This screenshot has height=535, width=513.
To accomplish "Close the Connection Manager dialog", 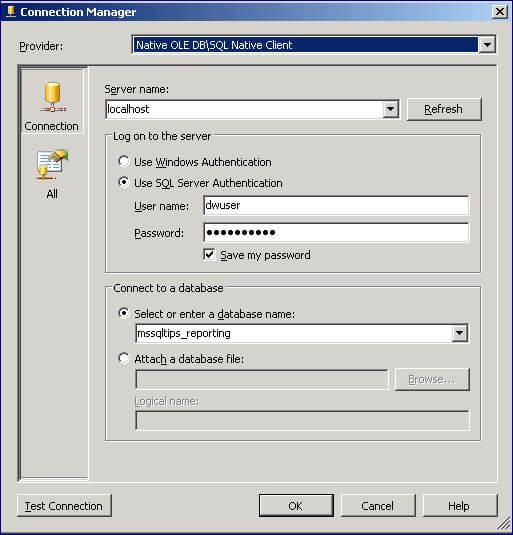I will click(500, 12).
